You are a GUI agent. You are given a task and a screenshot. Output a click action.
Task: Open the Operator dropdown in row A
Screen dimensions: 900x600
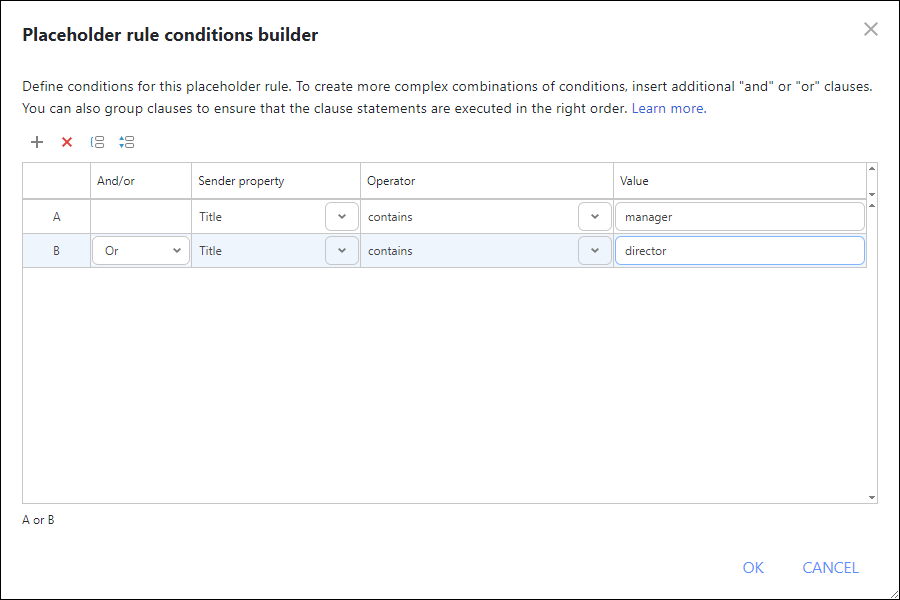click(x=595, y=216)
